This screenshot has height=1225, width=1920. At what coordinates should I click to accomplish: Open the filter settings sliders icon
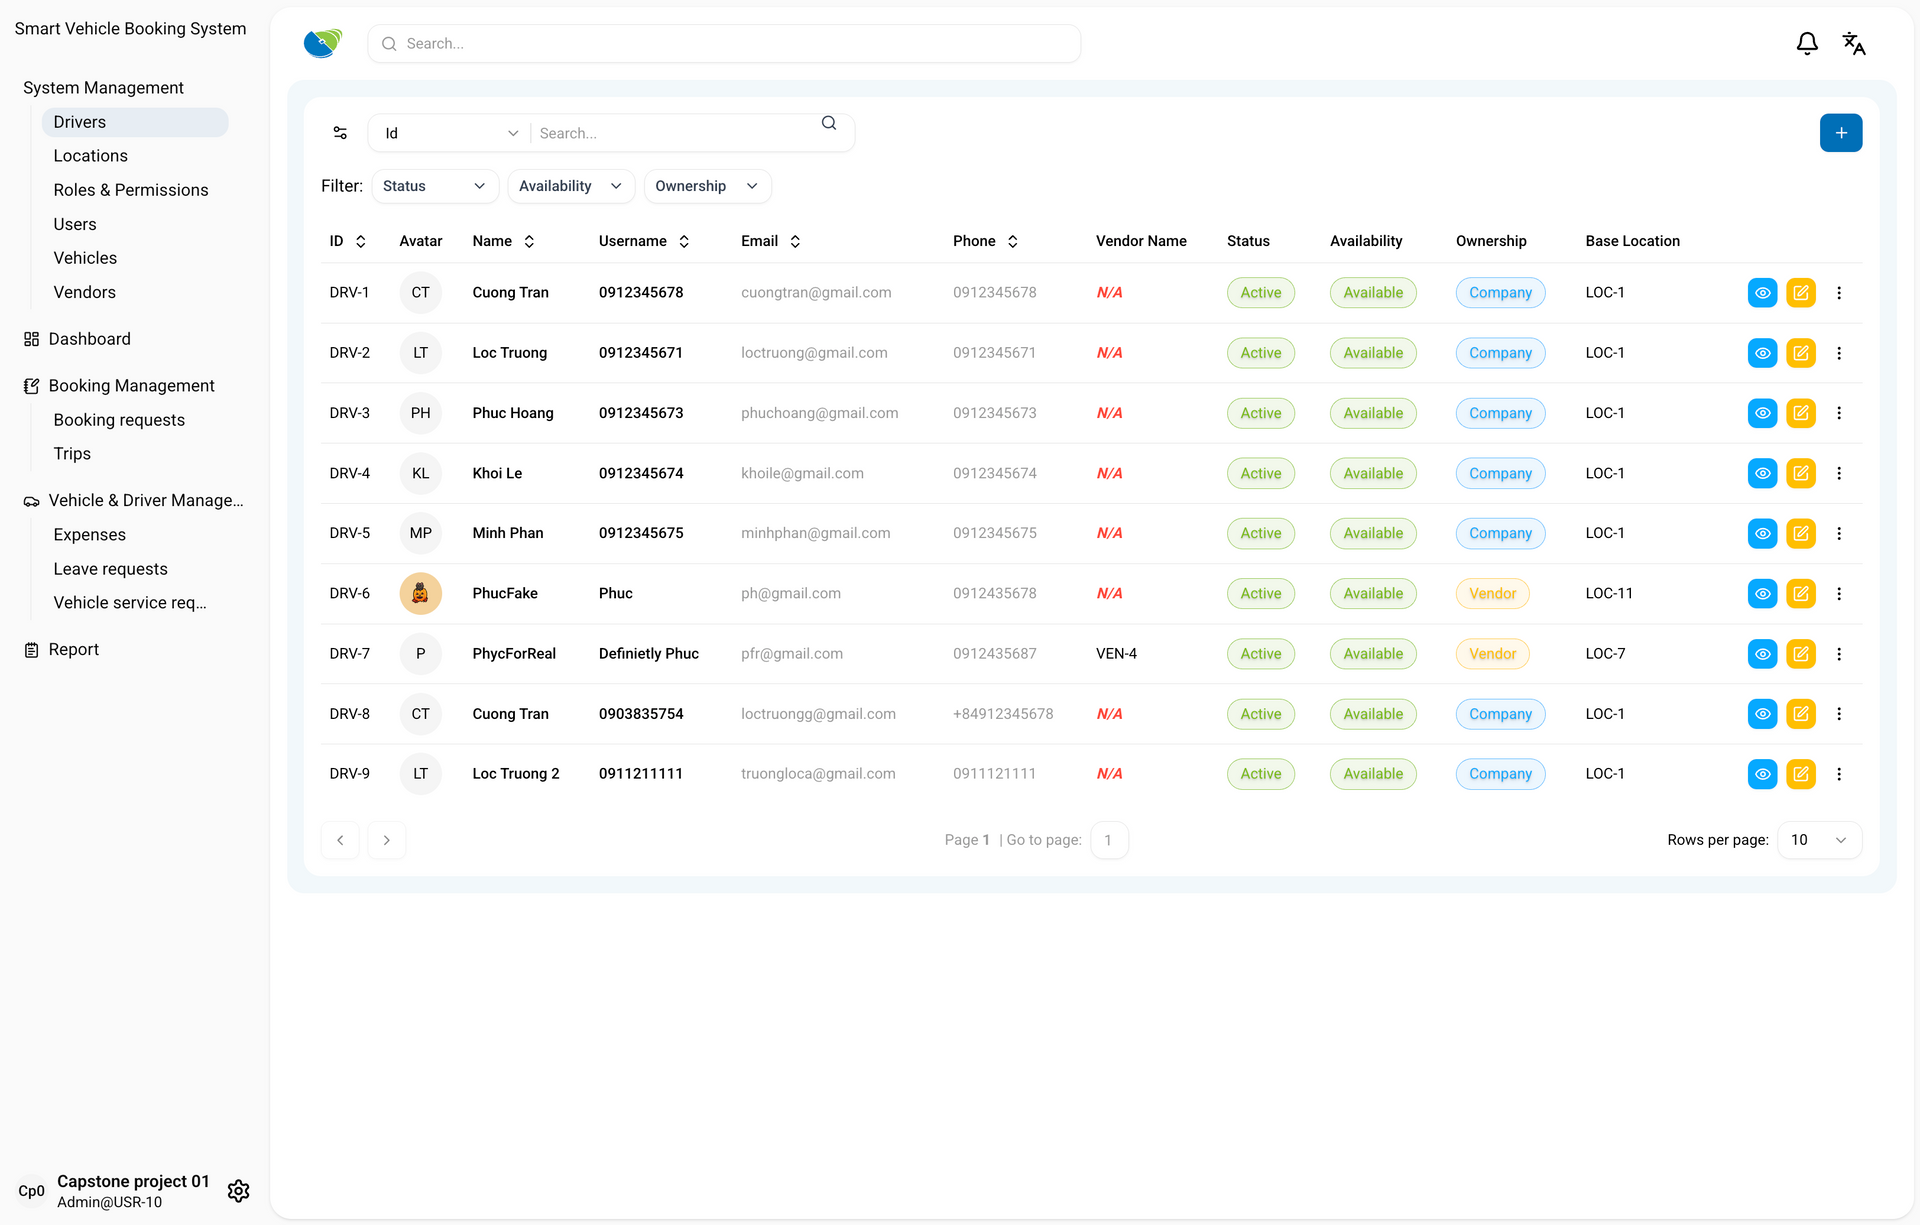pyautogui.click(x=340, y=133)
